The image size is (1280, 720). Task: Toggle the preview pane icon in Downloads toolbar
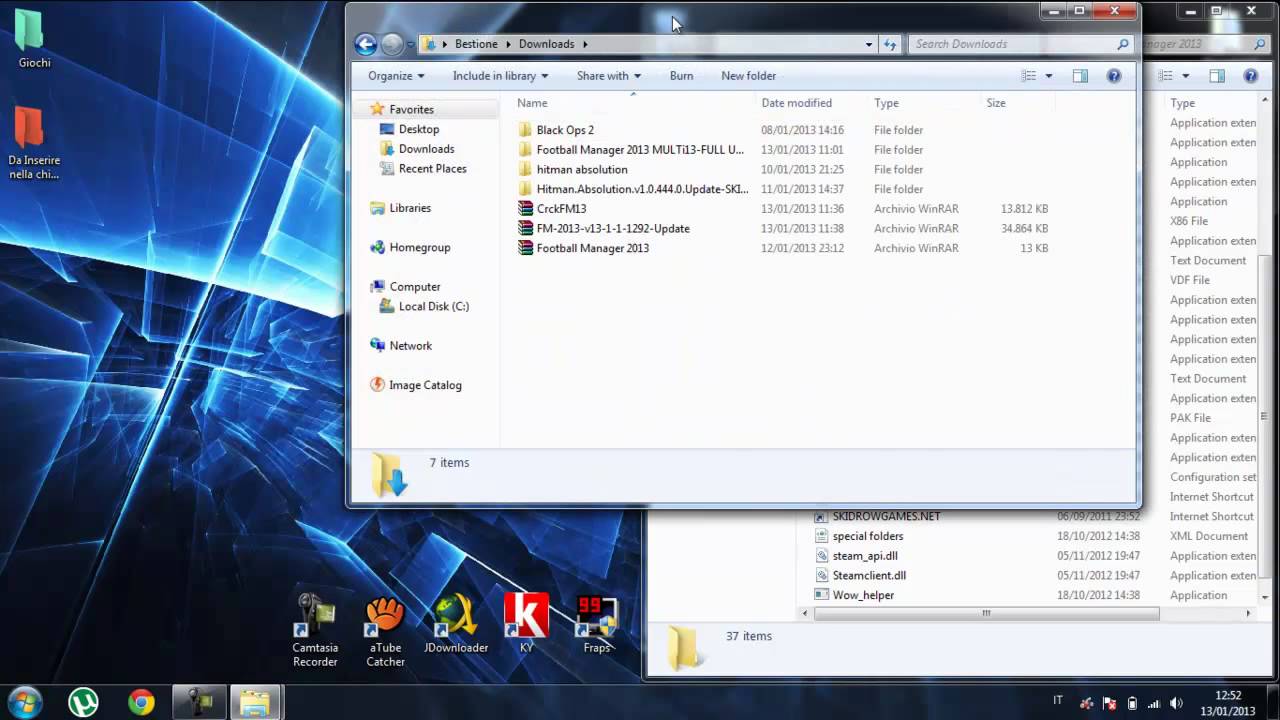click(1080, 76)
